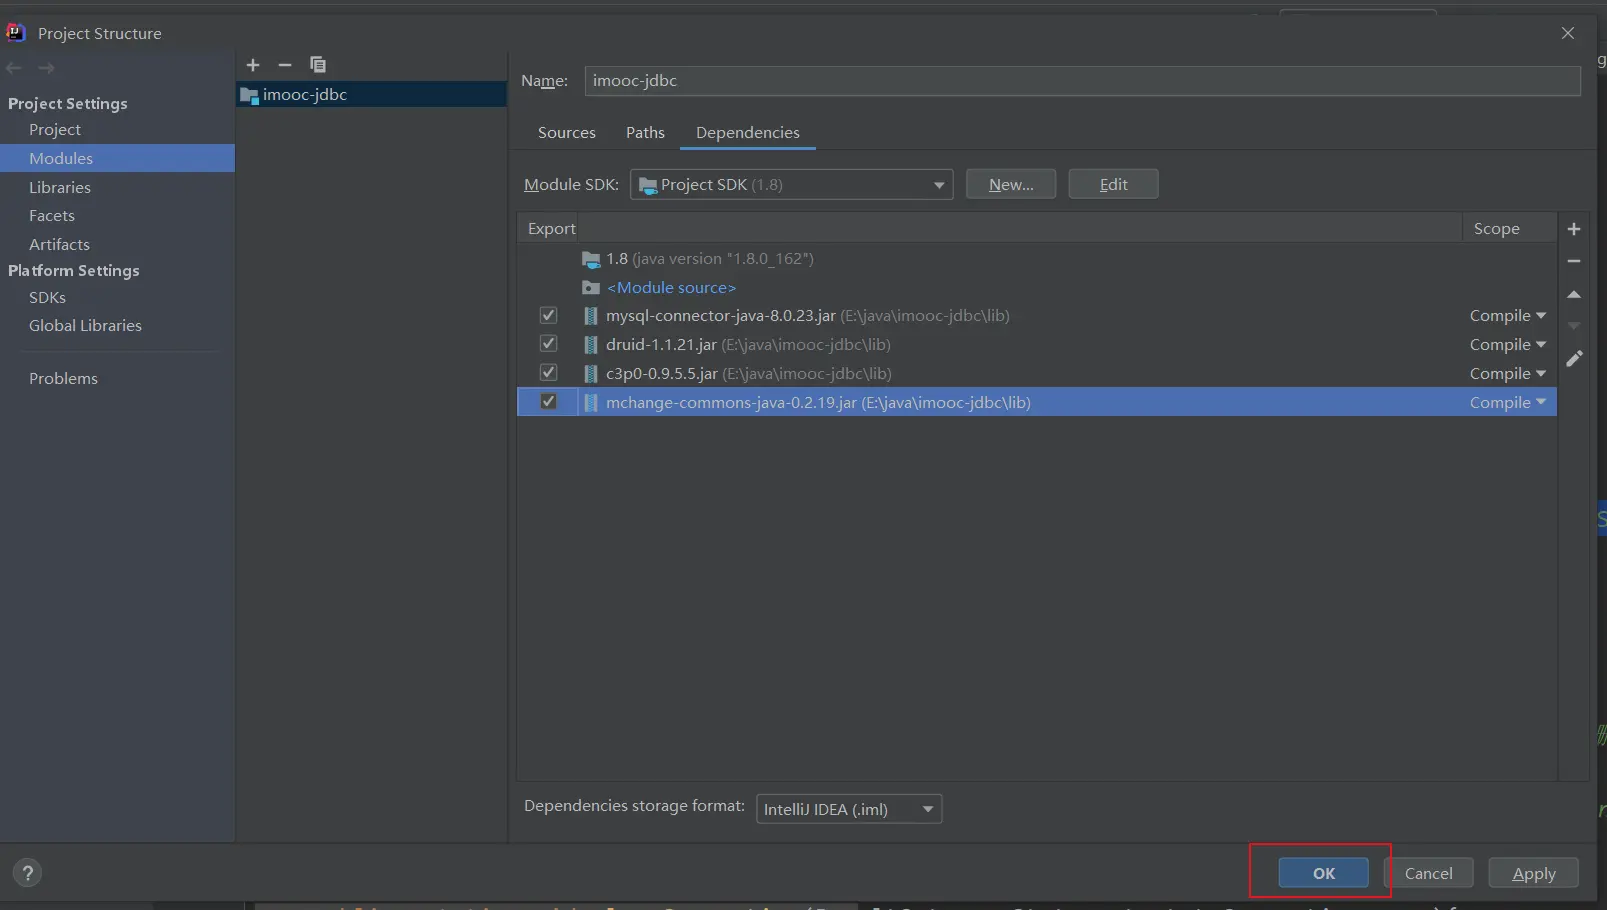Toggle export checkbox for druid-1.1.21.jar
1607x910 pixels.
548,344
